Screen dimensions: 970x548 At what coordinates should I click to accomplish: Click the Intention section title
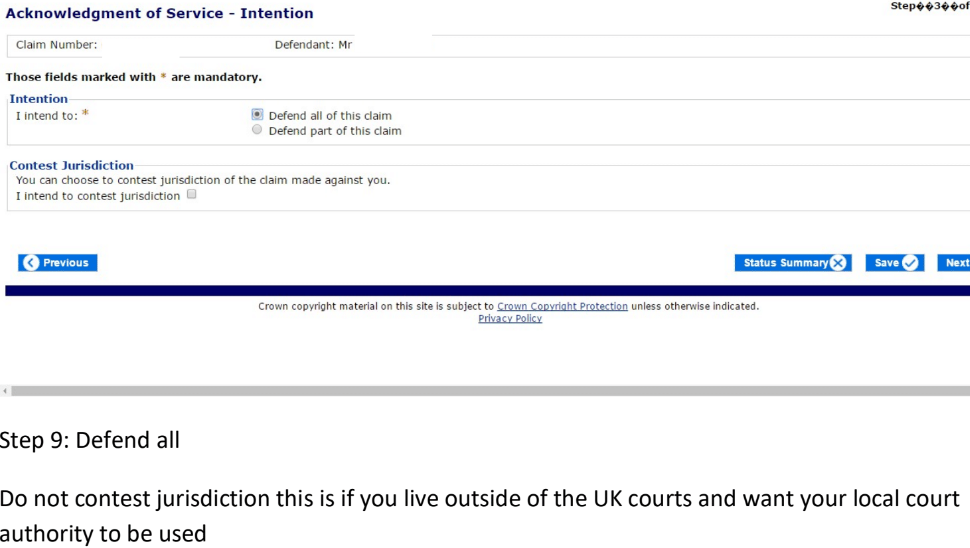click(39, 99)
